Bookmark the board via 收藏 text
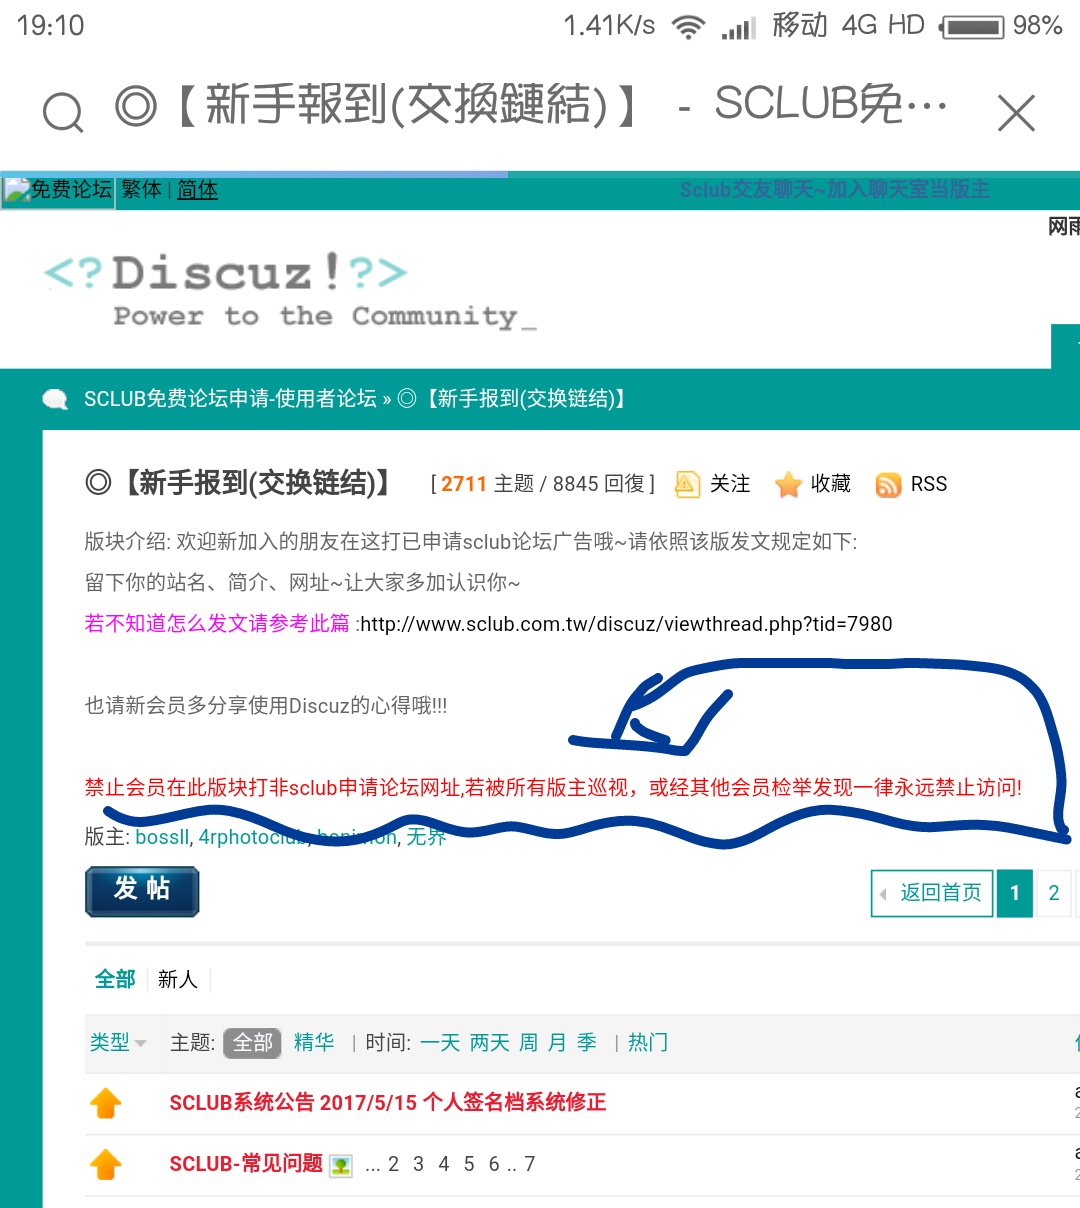Image resolution: width=1080 pixels, height=1208 pixels. coord(831,484)
